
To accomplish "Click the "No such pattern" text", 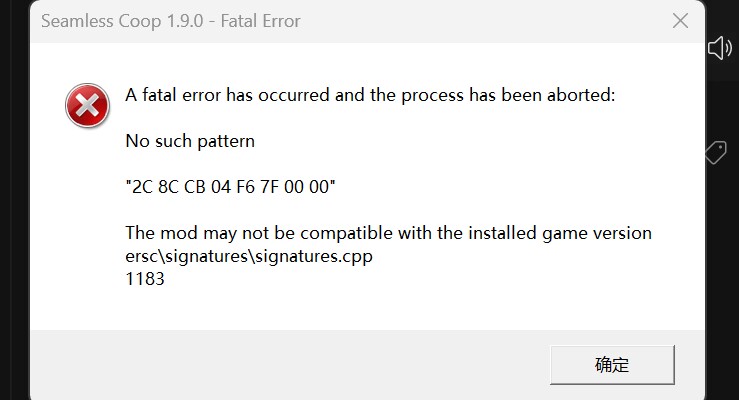I will click(x=190, y=141).
